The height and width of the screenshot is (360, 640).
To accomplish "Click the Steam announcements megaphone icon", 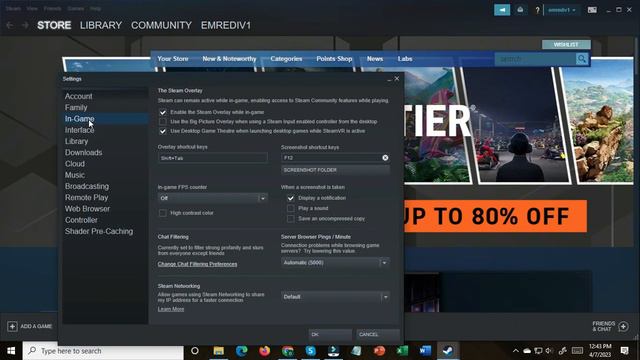I will pos(502,10).
